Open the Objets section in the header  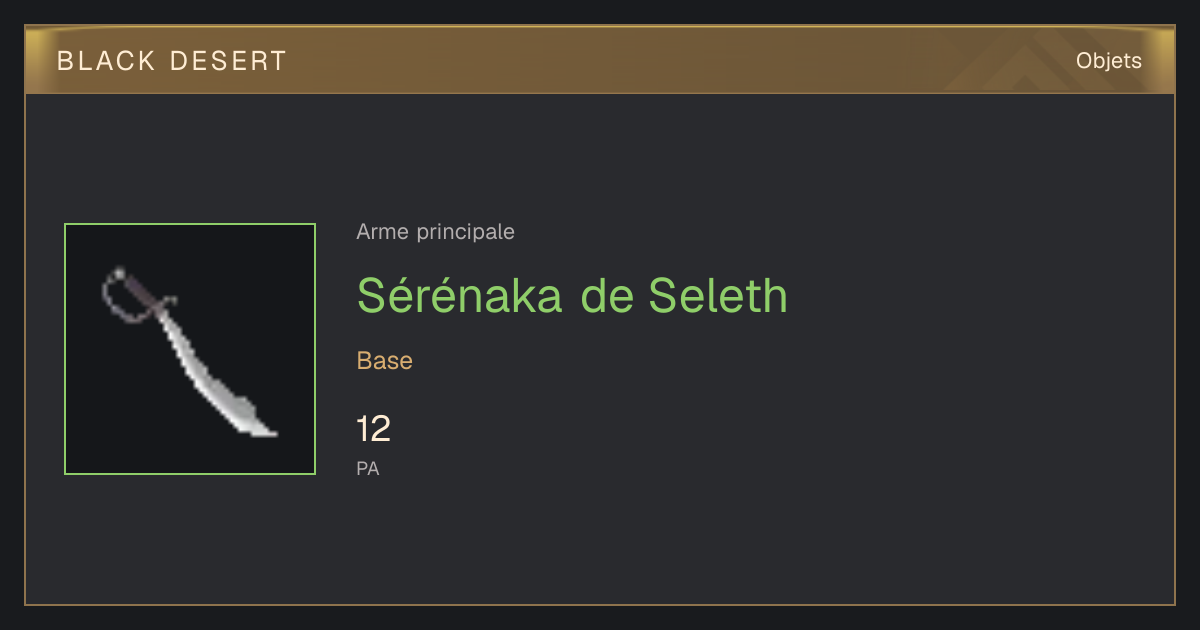[x=1109, y=61]
